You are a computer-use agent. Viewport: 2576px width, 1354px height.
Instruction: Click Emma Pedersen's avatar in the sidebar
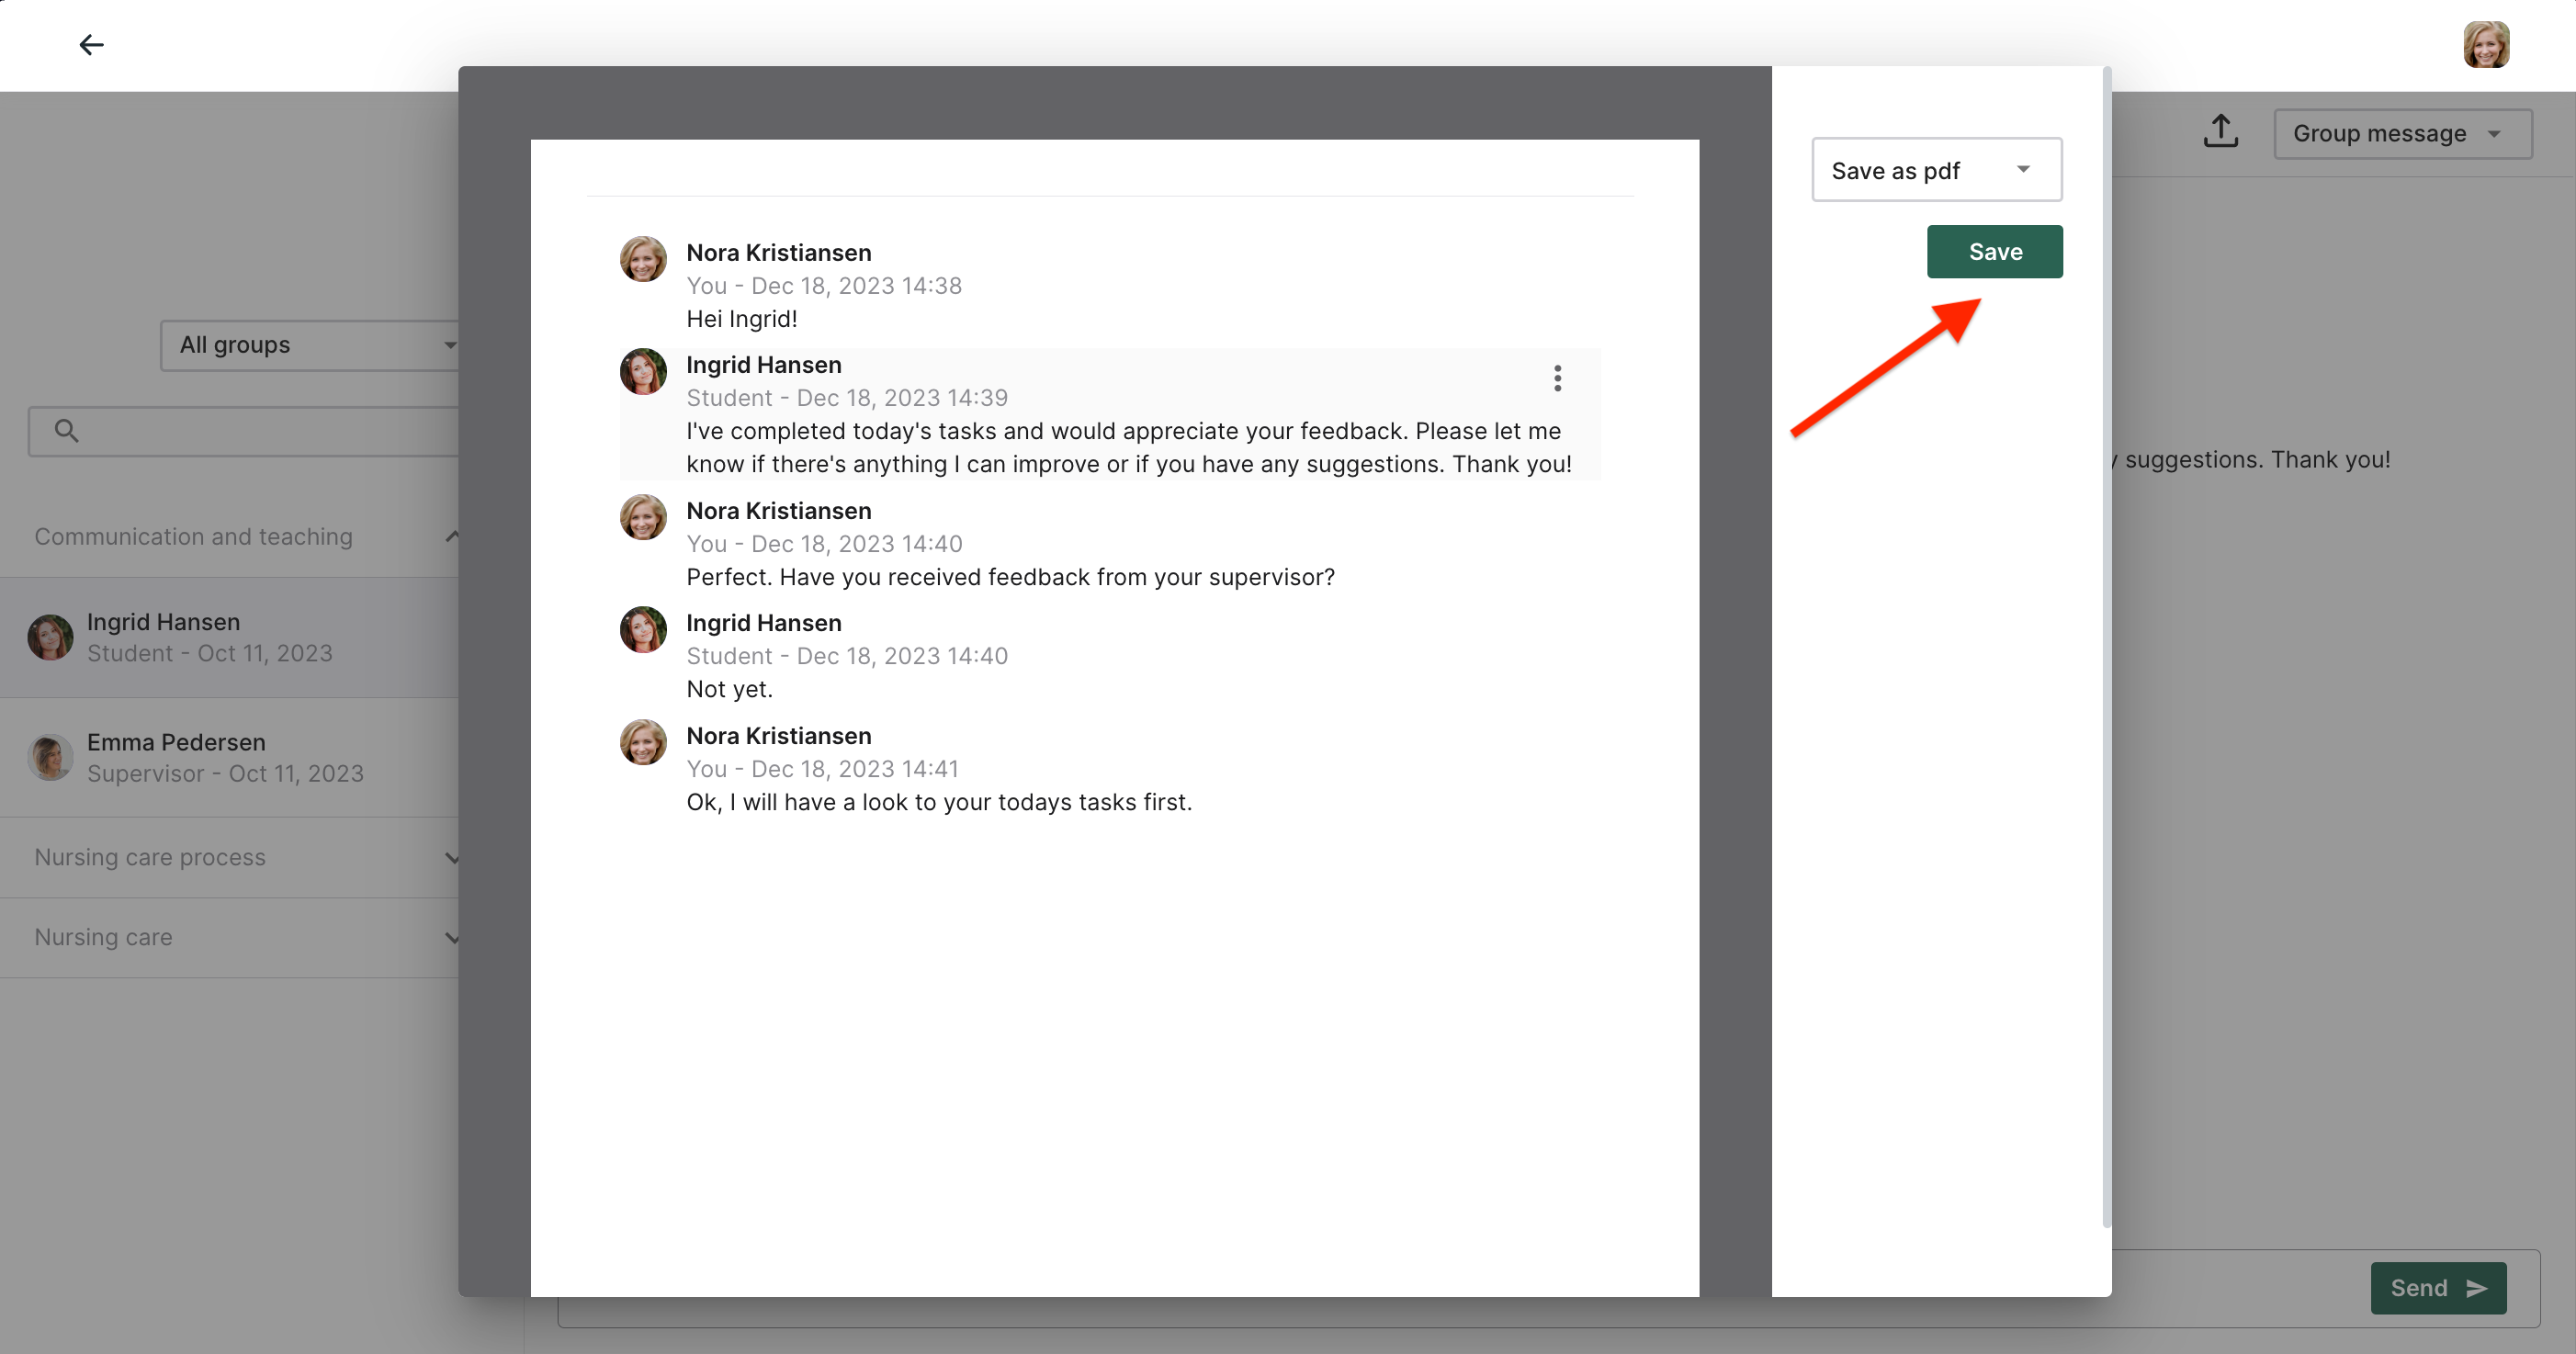tap(50, 757)
